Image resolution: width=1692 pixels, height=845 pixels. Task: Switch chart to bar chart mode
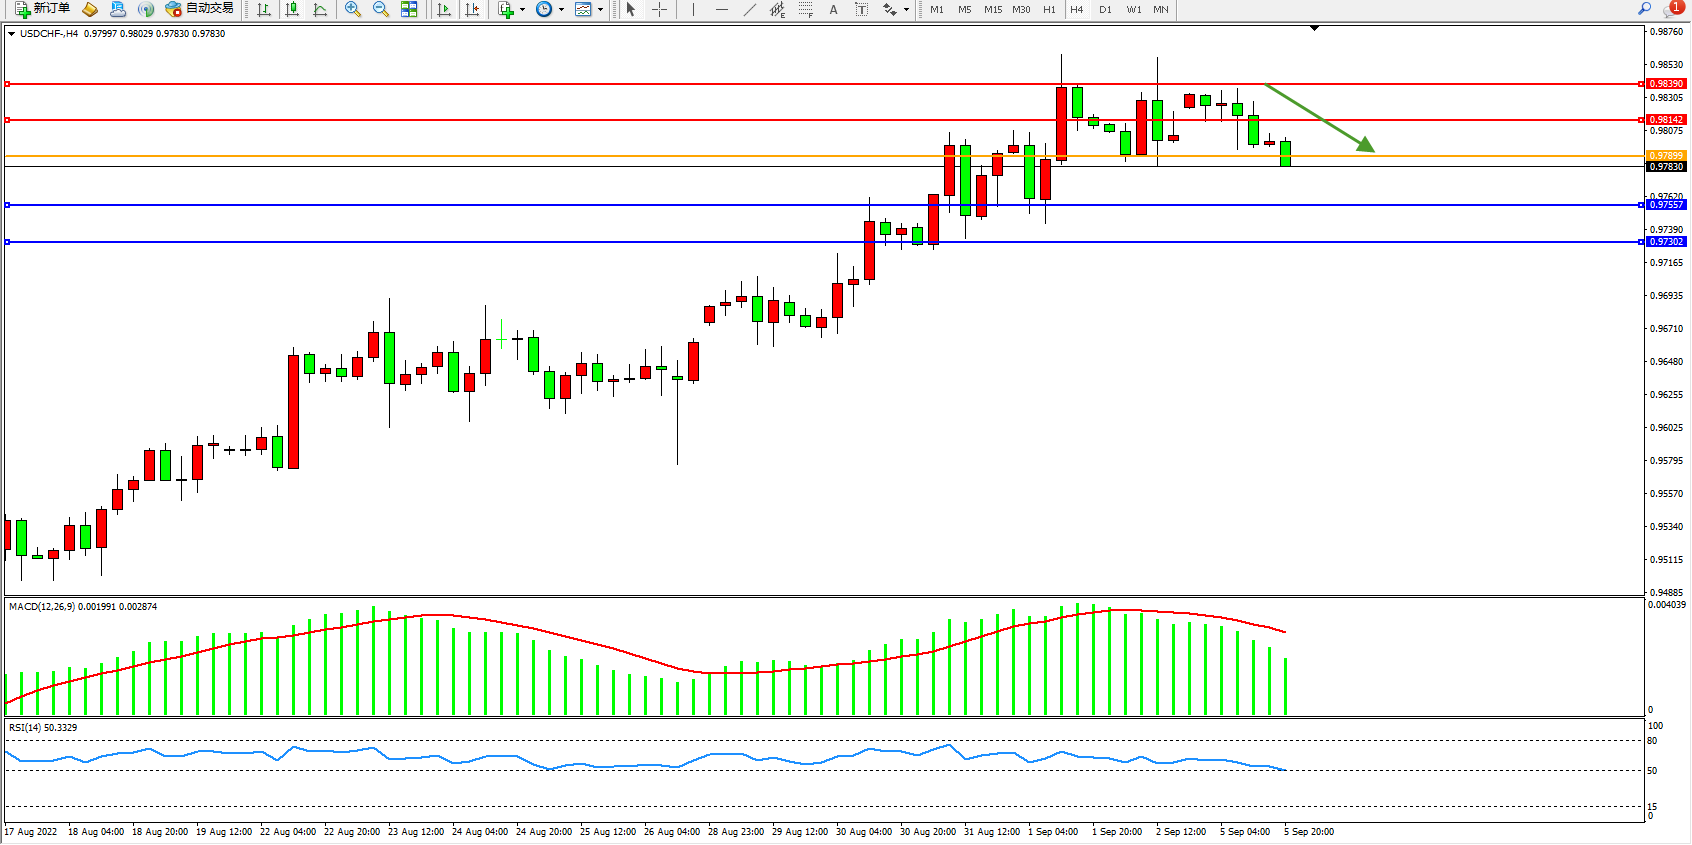264,9
